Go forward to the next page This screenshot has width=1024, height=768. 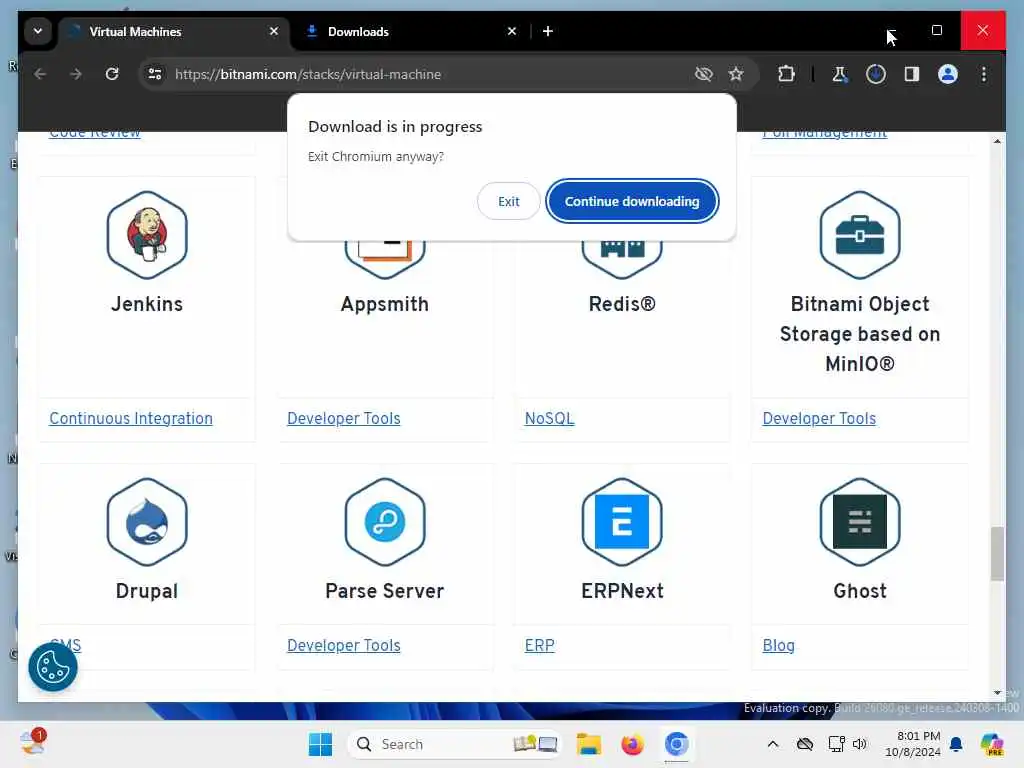(76, 74)
